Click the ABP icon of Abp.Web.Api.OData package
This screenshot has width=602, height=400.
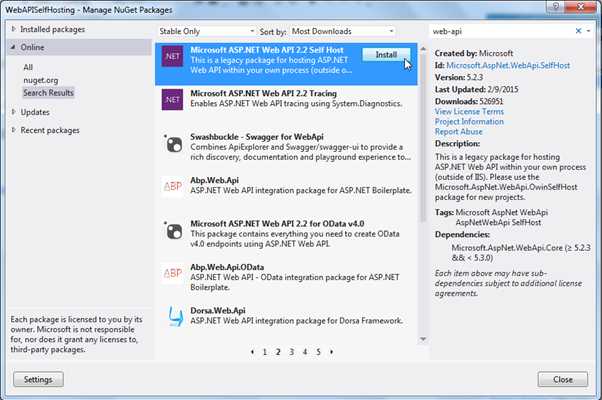pos(172,273)
